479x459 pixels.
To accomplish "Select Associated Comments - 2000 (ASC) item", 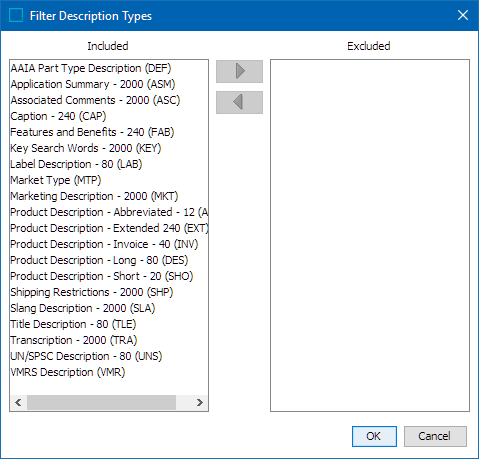I will point(95,100).
